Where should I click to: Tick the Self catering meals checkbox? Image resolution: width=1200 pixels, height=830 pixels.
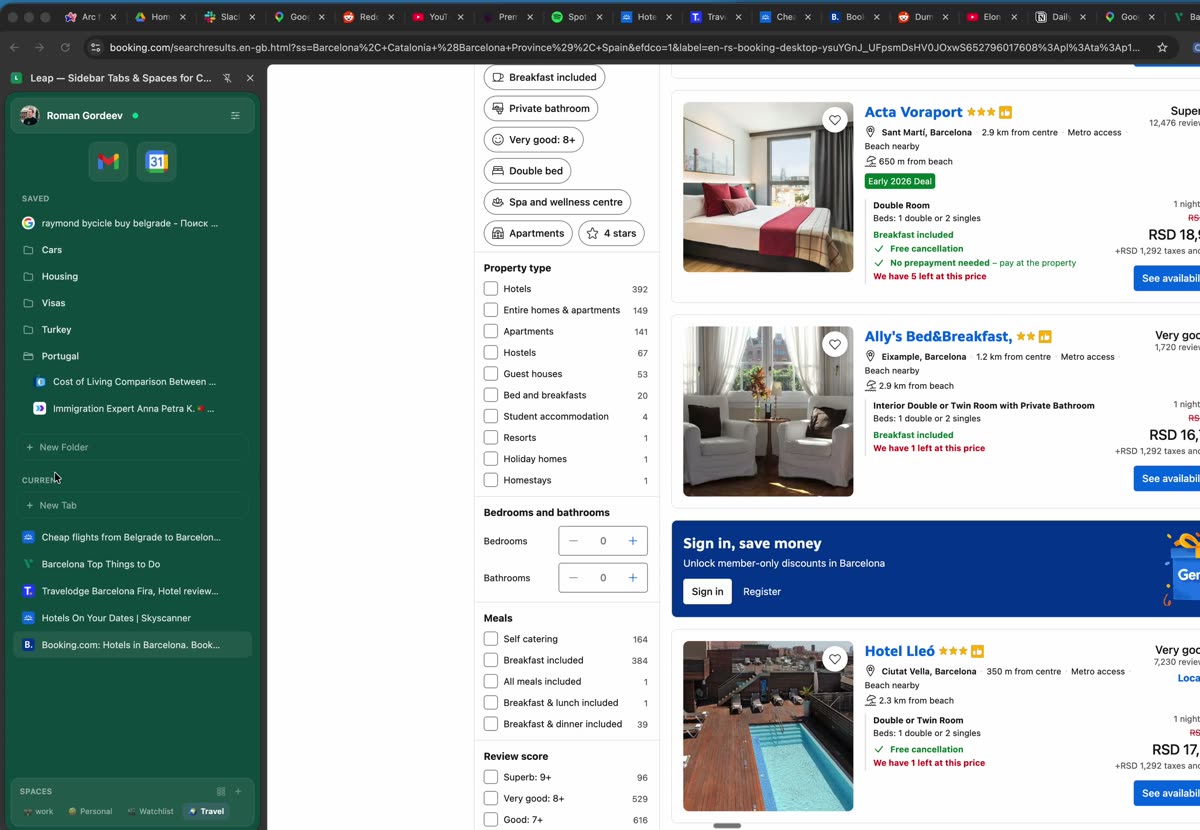point(491,639)
